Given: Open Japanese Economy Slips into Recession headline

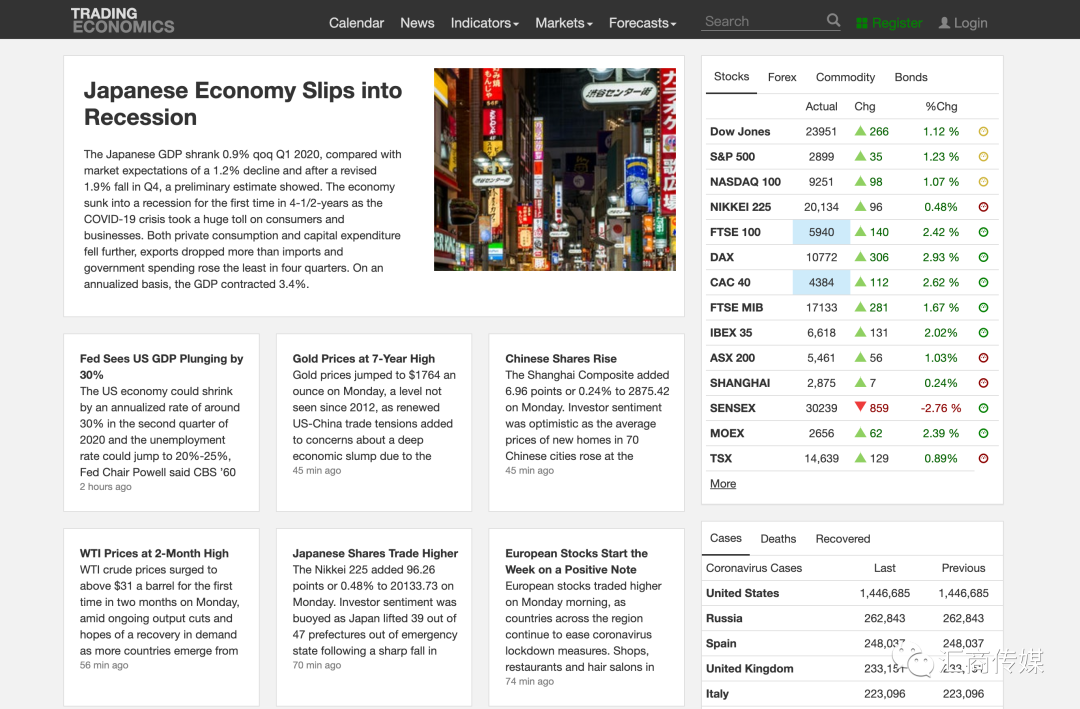Looking at the screenshot, I should coord(242,103).
